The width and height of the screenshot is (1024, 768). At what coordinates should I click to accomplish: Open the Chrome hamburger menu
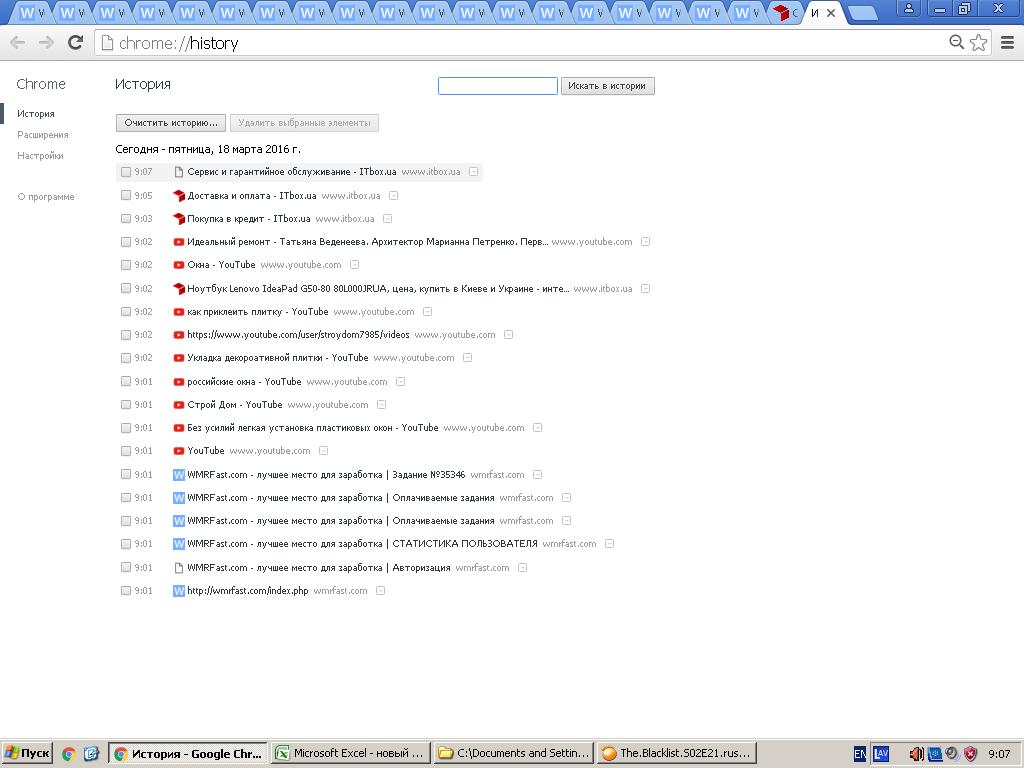coord(1007,42)
